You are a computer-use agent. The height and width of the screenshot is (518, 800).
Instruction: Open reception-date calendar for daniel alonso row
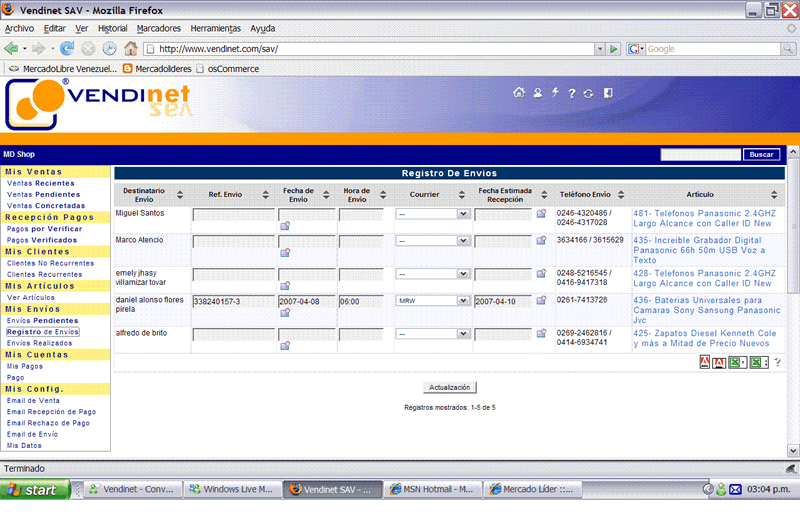coord(541,300)
